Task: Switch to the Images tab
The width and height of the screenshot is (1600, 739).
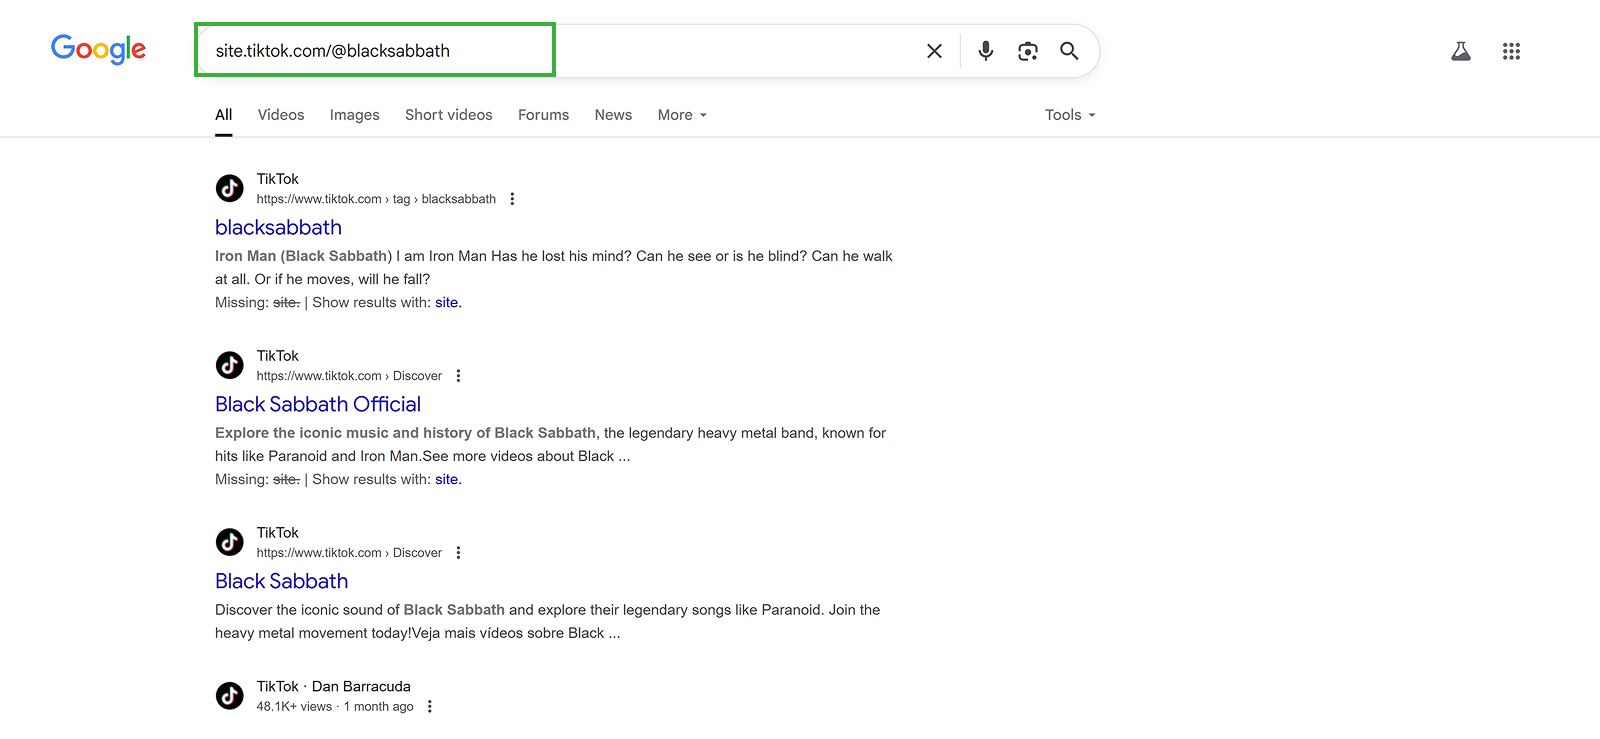Action: click(355, 115)
